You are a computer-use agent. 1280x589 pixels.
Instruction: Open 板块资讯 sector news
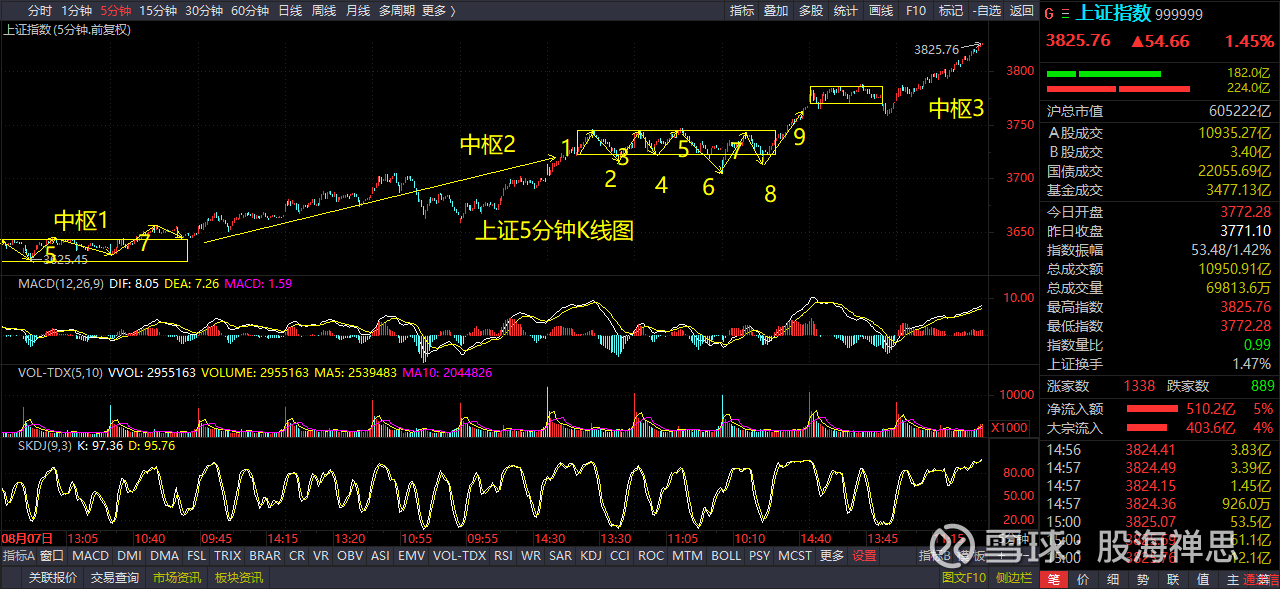[239, 578]
